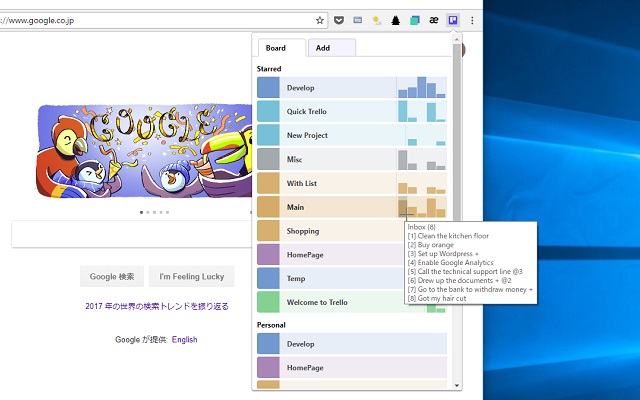Click the æ extension icon
Viewport: 640px width, 400px height.
[x=433, y=20]
